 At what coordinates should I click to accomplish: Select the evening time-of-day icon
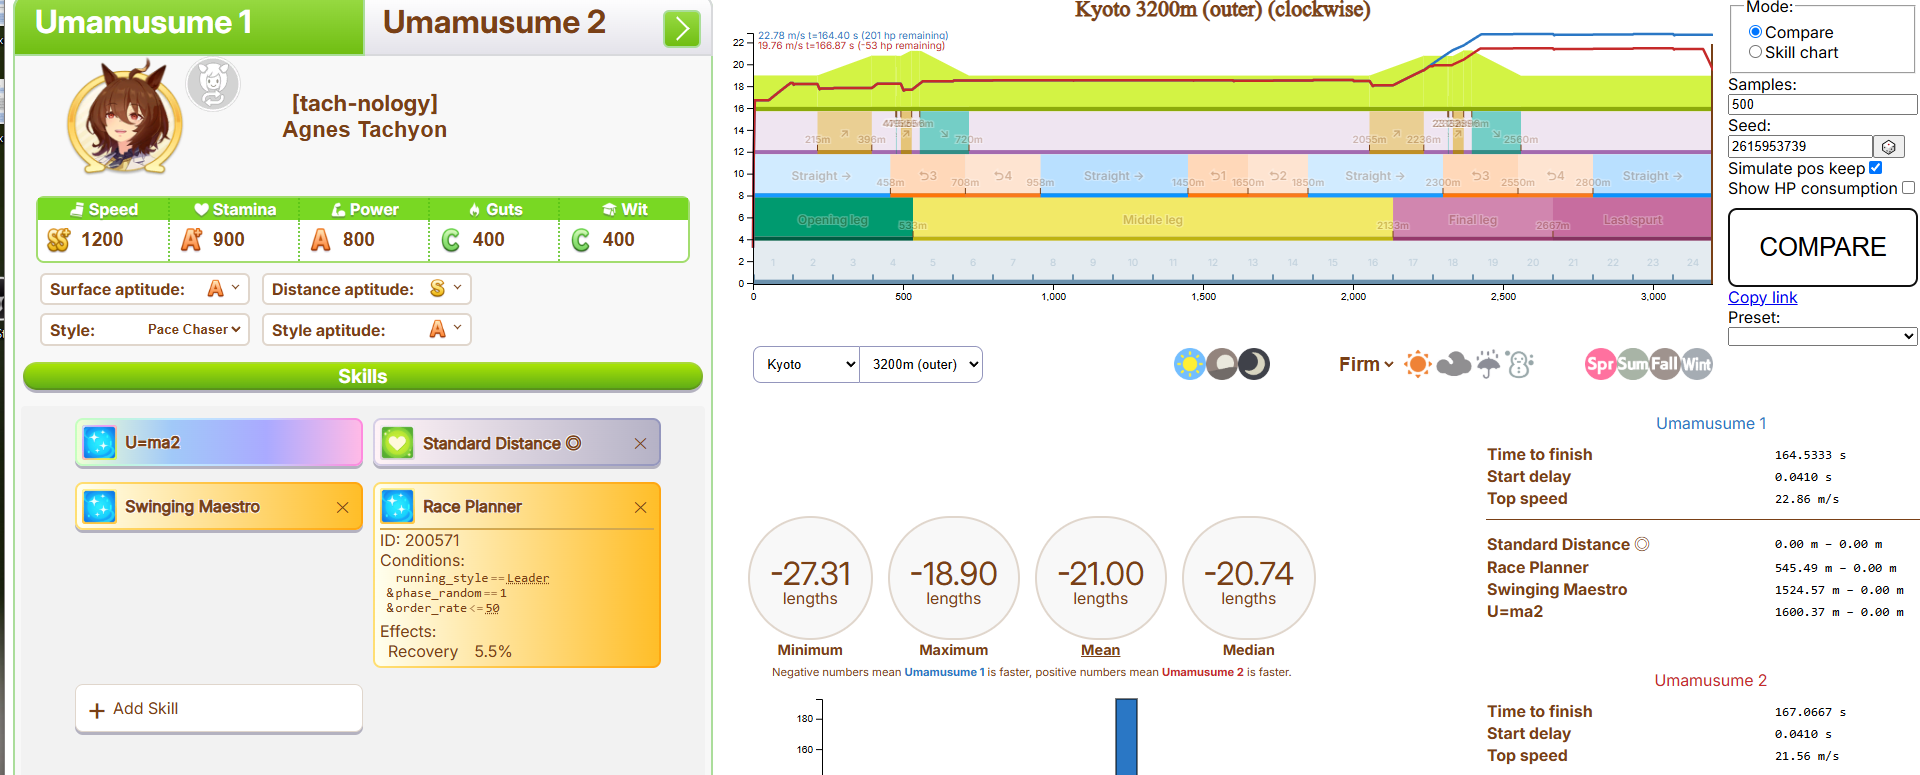tap(1221, 364)
